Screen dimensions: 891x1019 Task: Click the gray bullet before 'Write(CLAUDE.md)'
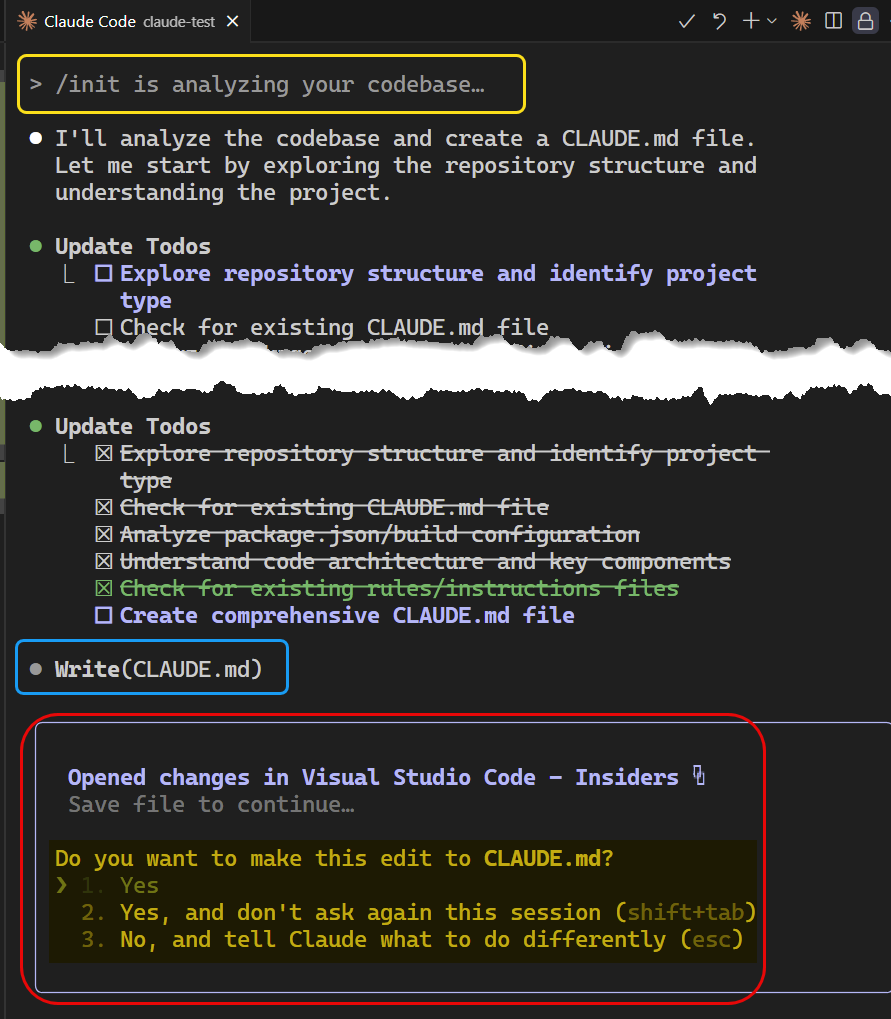click(x=36, y=669)
